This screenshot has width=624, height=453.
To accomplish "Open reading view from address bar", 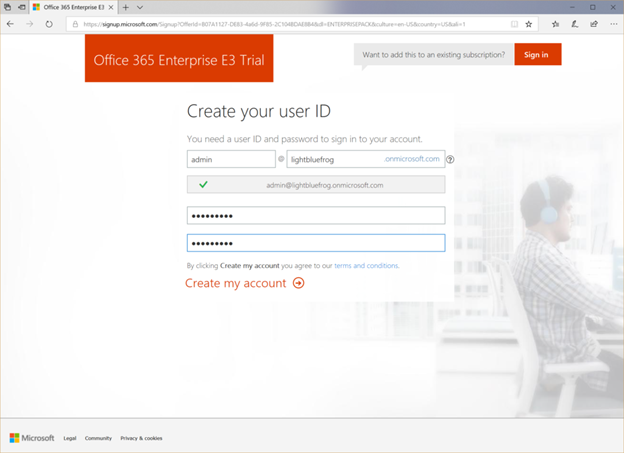I will click(514, 24).
